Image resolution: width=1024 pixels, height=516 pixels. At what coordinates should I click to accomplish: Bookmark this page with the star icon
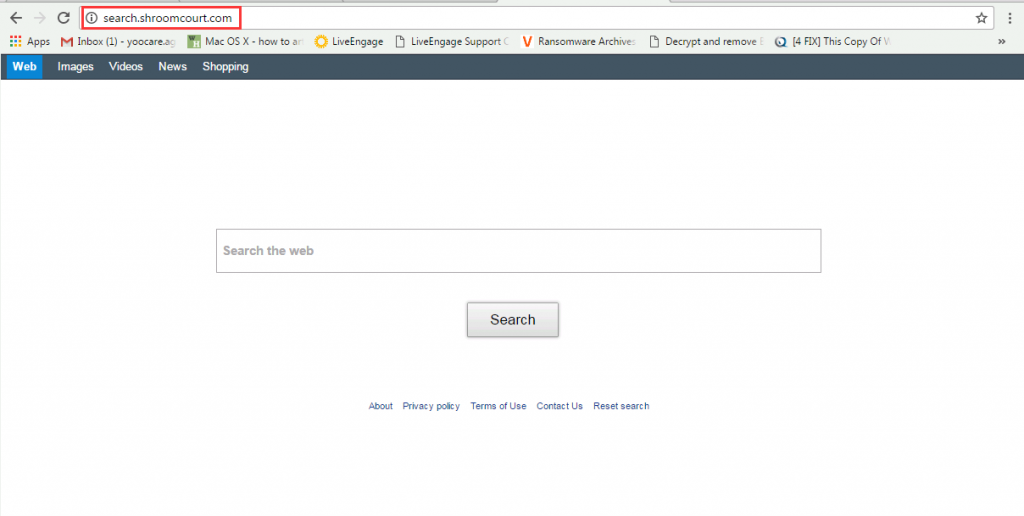pyautogui.click(x=981, y=18)
